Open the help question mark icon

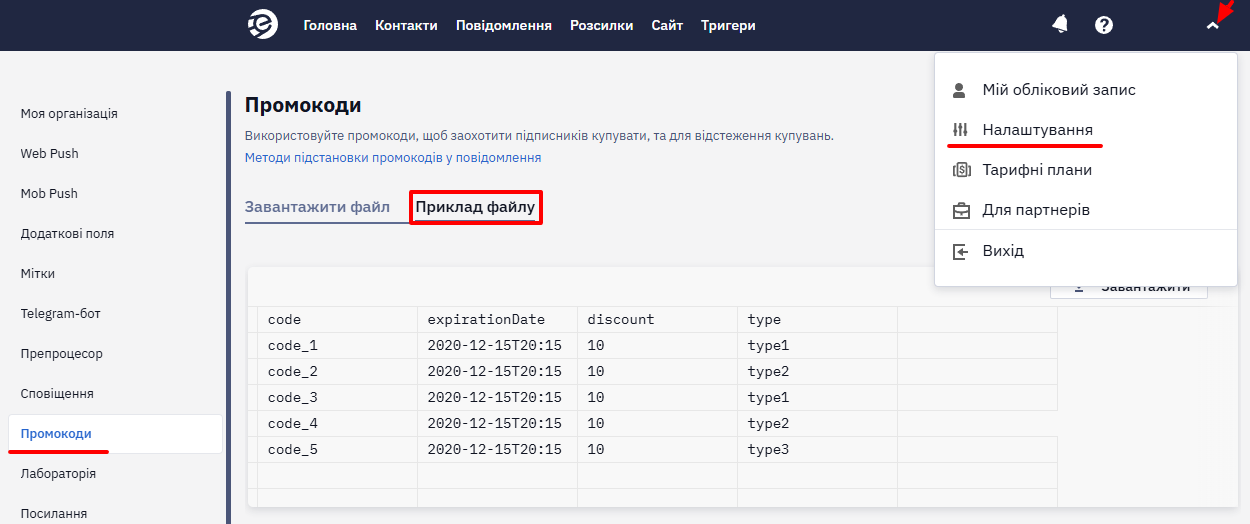[x=1104, y=25]
